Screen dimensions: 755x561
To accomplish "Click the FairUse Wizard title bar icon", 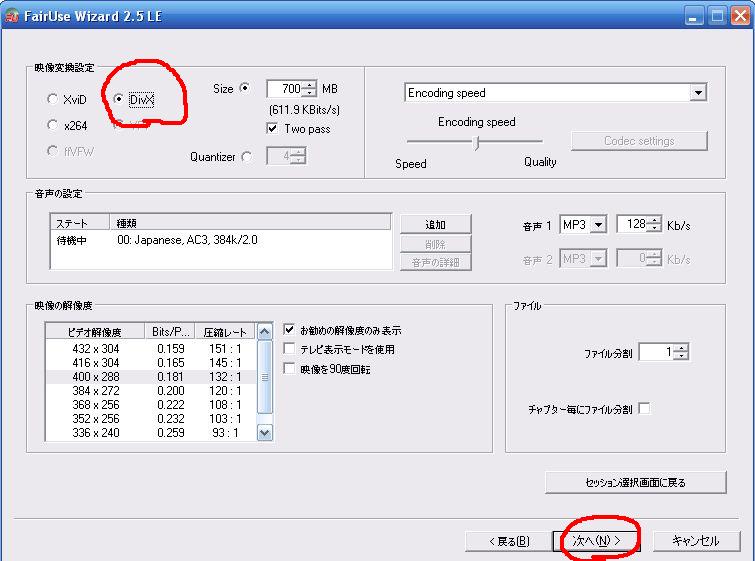I will coord(11,16).
